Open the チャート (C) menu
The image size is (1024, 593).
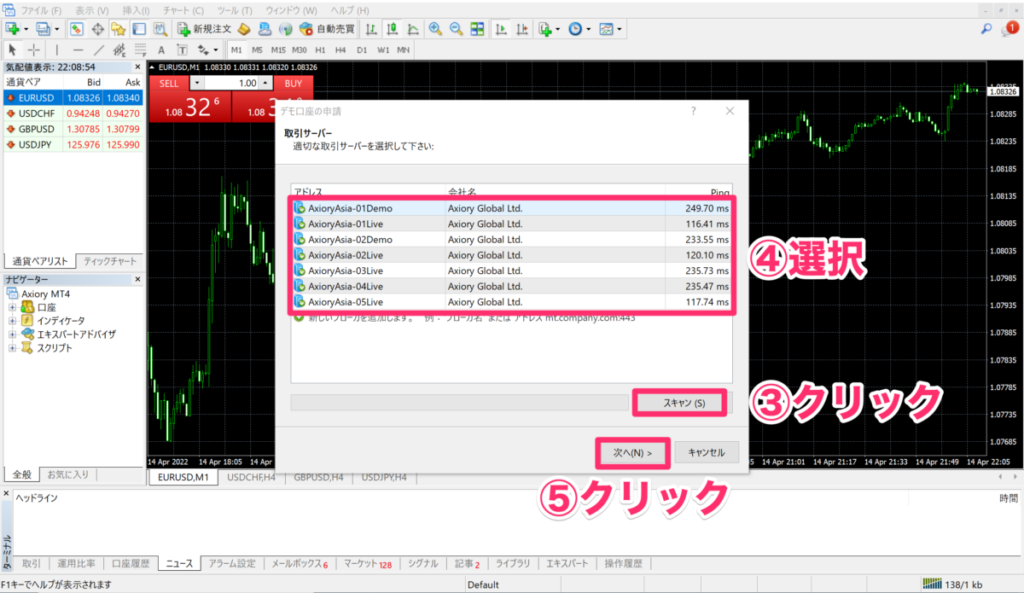click(184, 10)
